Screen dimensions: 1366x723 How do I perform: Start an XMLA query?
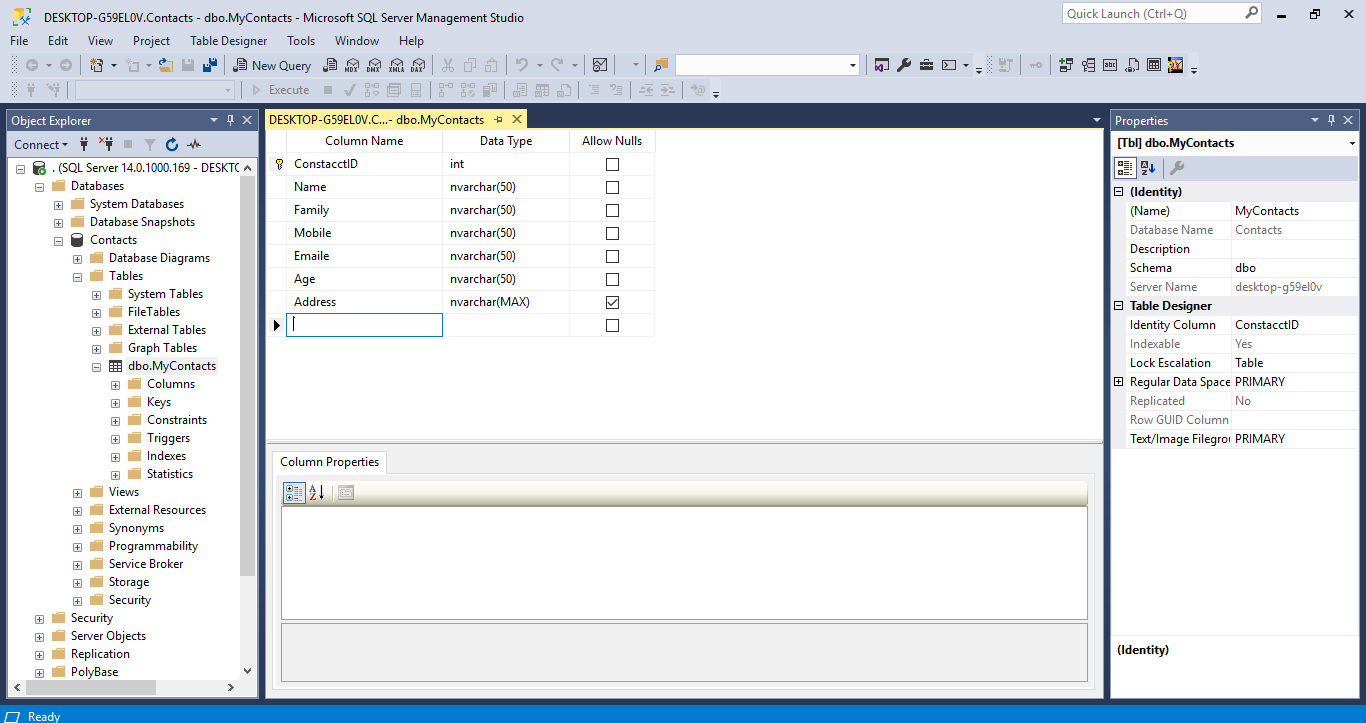click(x=396, y=65)
